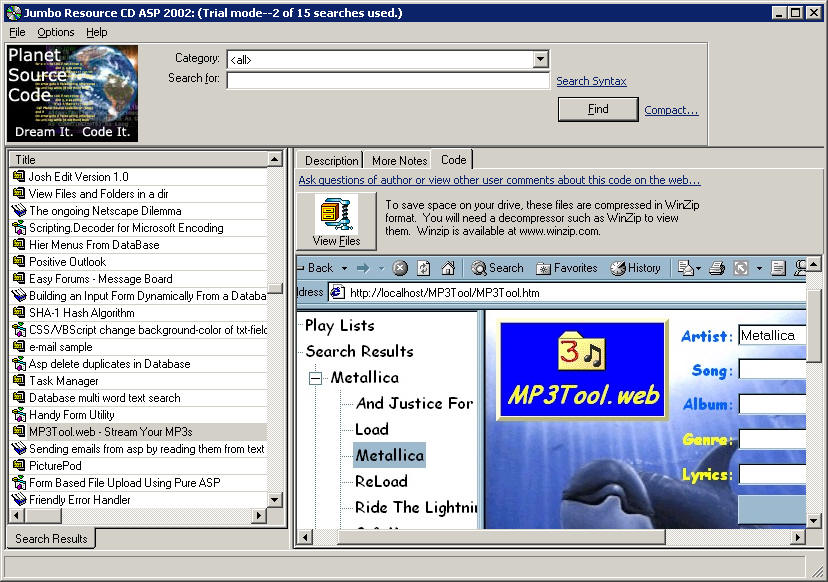Click the icon beside Hier Menus From DataBase
This screenshot has height=582, width=828.
tap(19, 245)
